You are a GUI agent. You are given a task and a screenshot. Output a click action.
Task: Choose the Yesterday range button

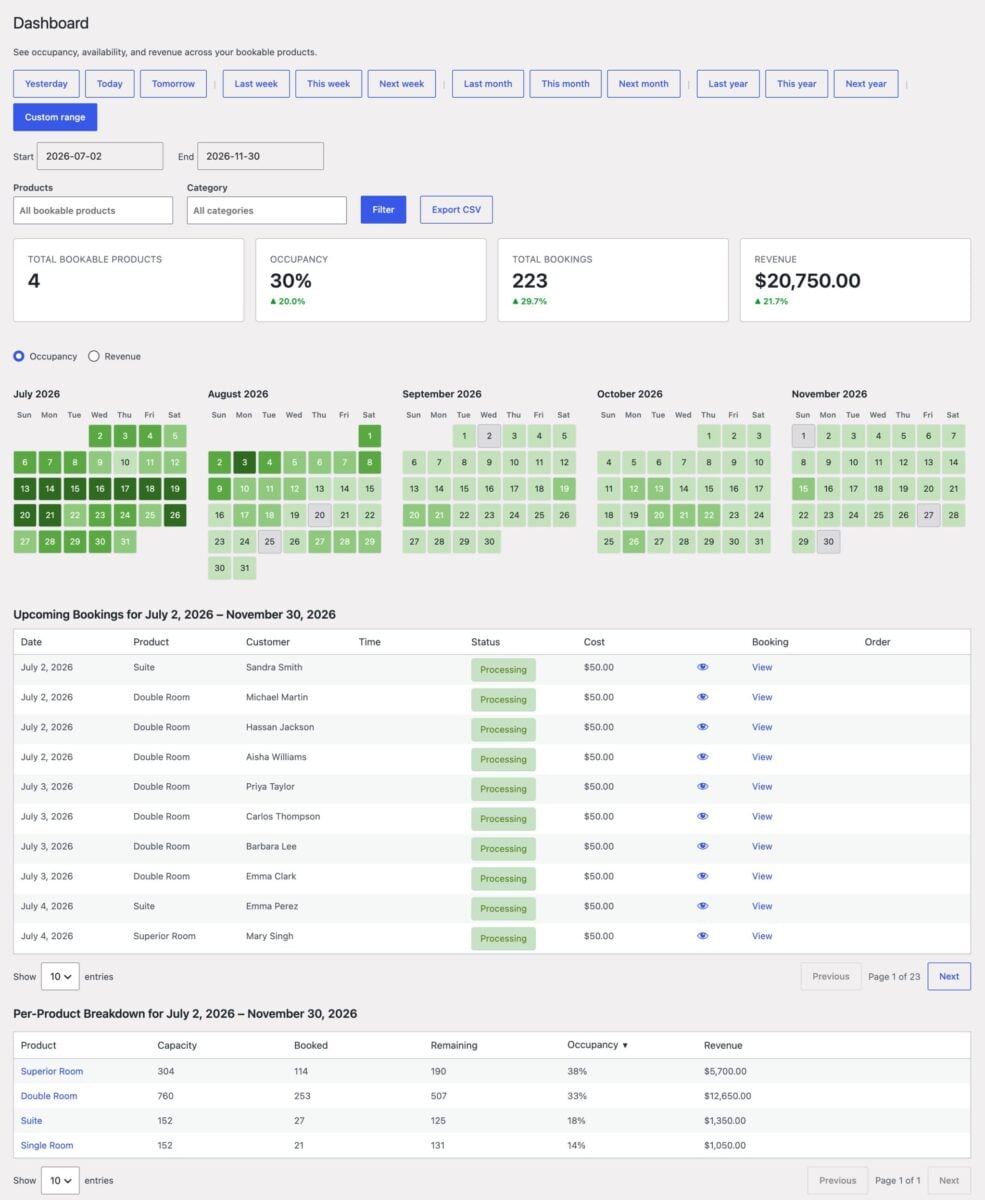click(x=46, y=84)
